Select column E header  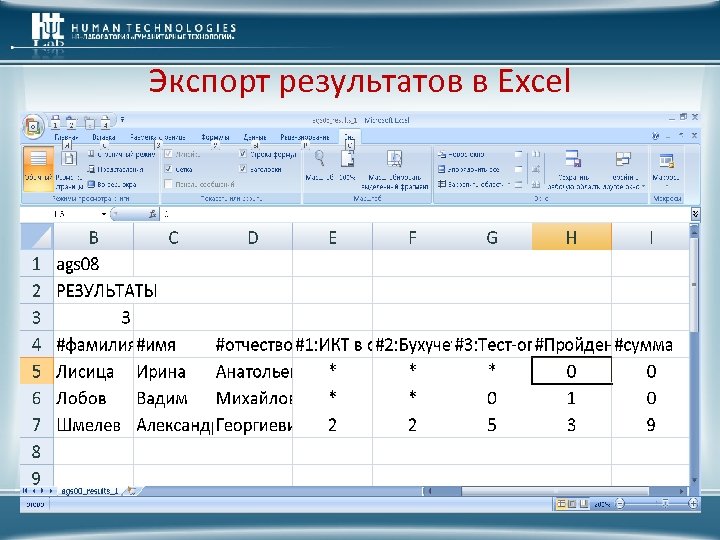332,237
